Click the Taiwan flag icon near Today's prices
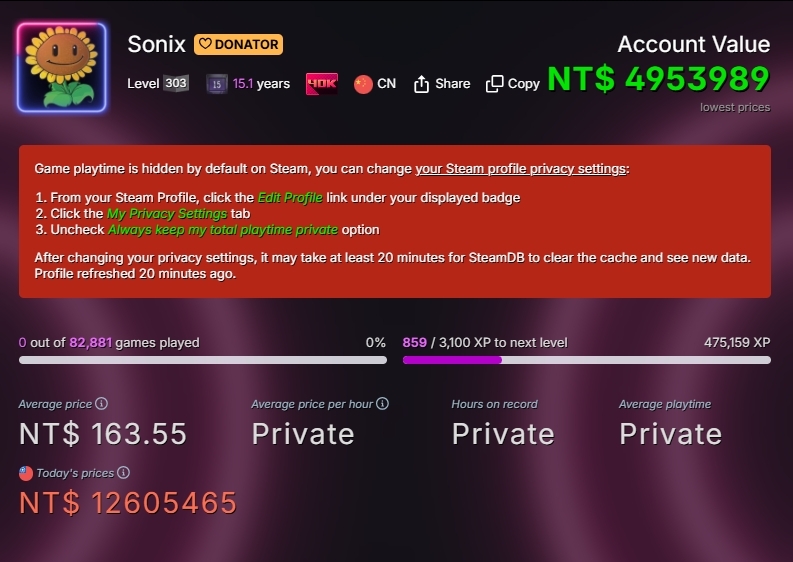The height and width of the screenshot is (562, 793). pos(26,473)
